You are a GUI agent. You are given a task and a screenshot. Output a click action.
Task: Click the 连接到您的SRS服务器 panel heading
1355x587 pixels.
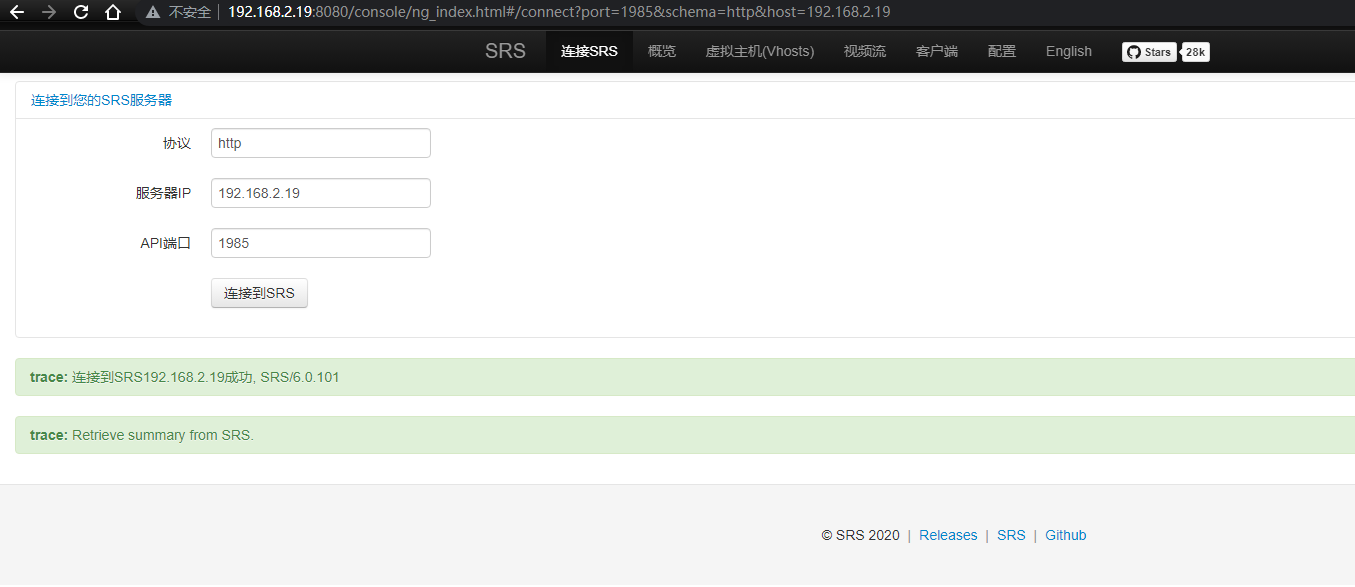point(101,100)
